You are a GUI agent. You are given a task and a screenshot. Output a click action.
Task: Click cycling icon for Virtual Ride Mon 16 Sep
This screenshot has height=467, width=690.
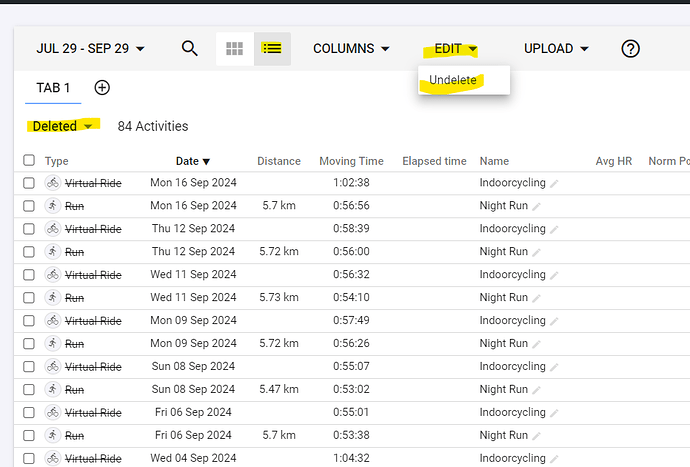click(x=53, y=183)
